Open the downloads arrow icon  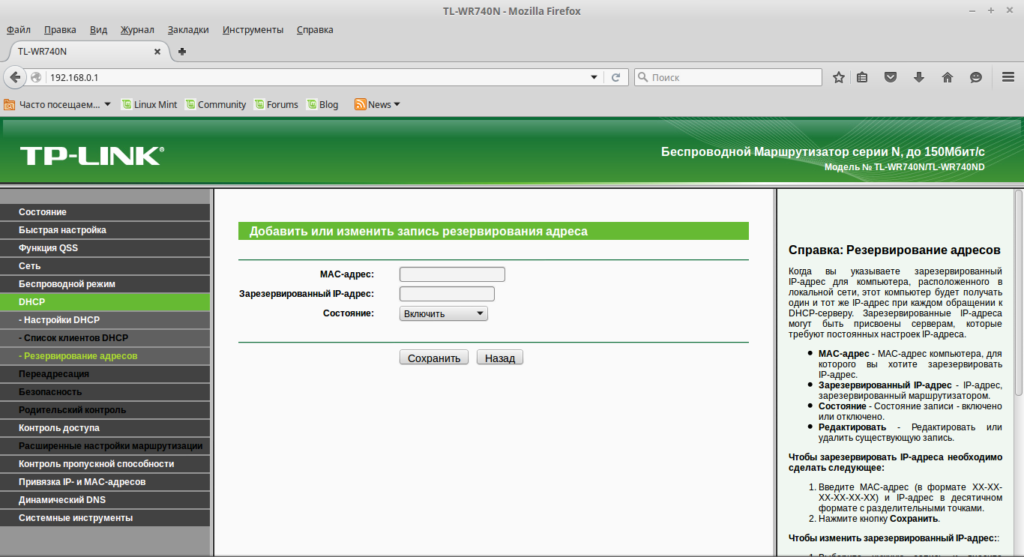[919, 77]
